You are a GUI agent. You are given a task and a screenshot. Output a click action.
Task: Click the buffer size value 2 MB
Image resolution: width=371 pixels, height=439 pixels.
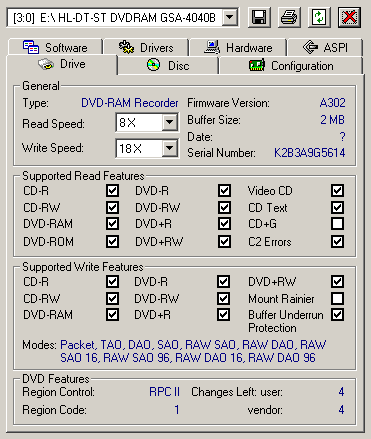coord(332,120)
